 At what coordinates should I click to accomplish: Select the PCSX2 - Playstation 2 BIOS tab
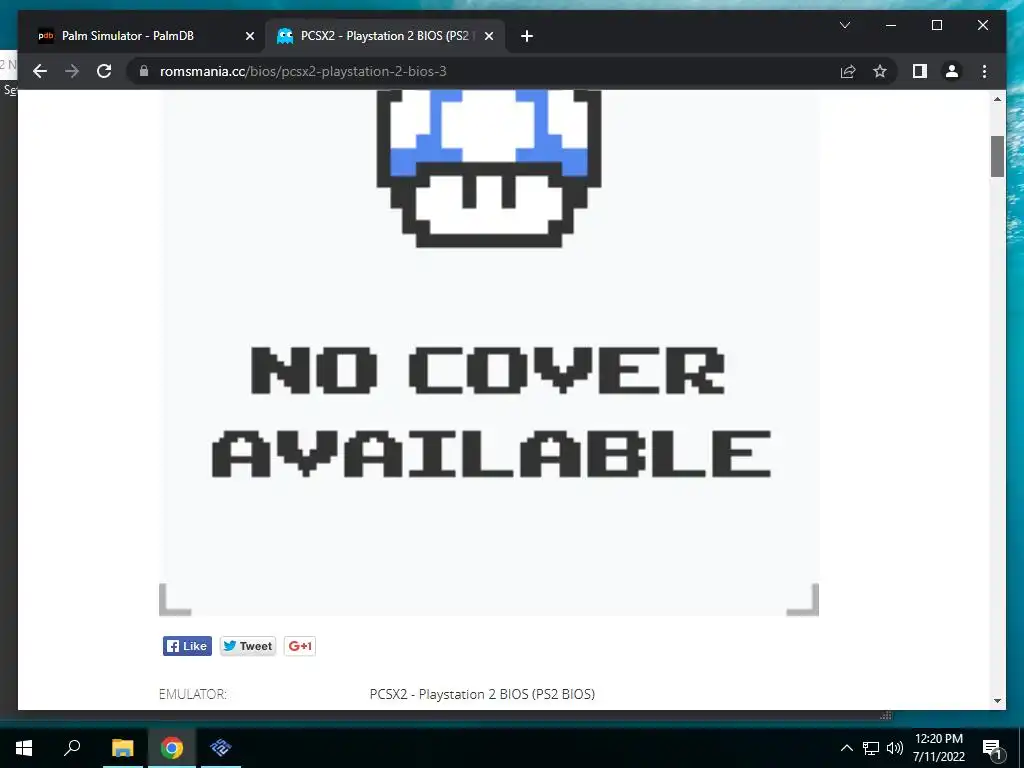click(x=385, y=36)
